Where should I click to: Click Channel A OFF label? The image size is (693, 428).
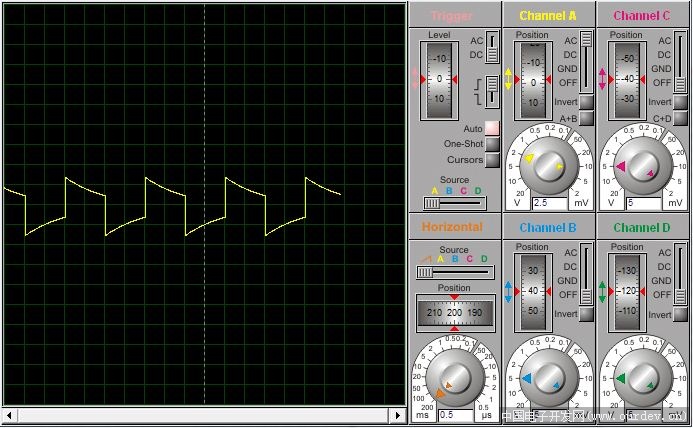pos(568,83)
